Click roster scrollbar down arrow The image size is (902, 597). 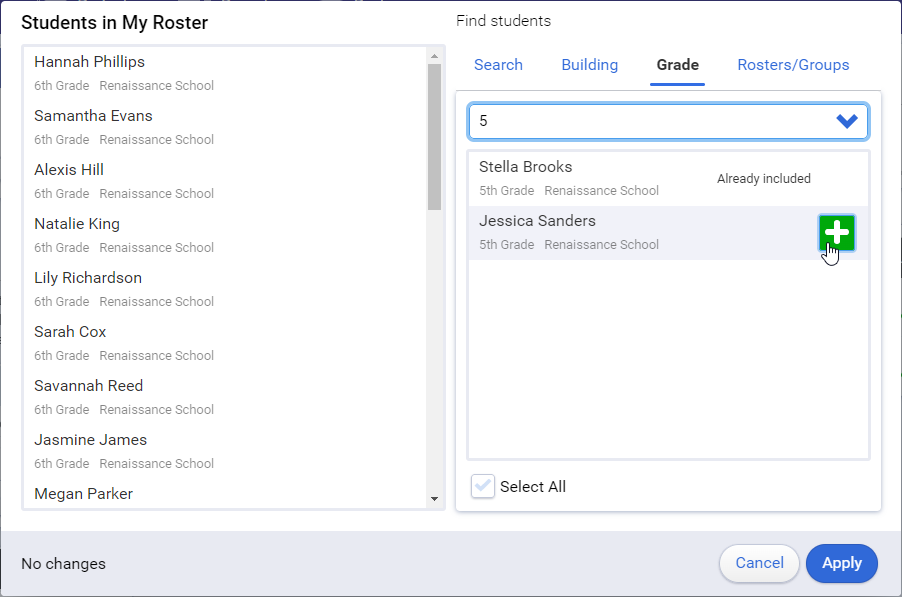point(434,499)
